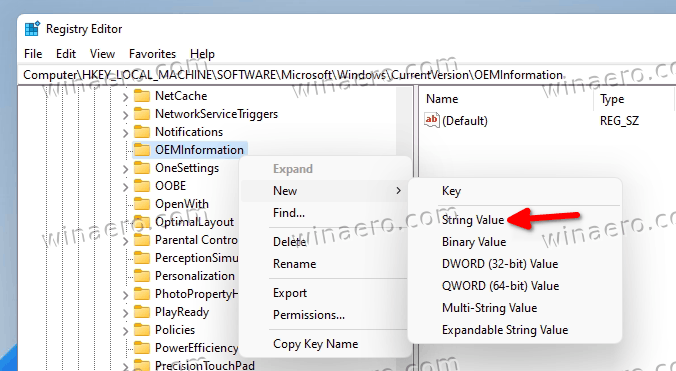This screenshot has height=371, width=676.
Task: Click the Personalization folder icon
Action: coord(141,276)
